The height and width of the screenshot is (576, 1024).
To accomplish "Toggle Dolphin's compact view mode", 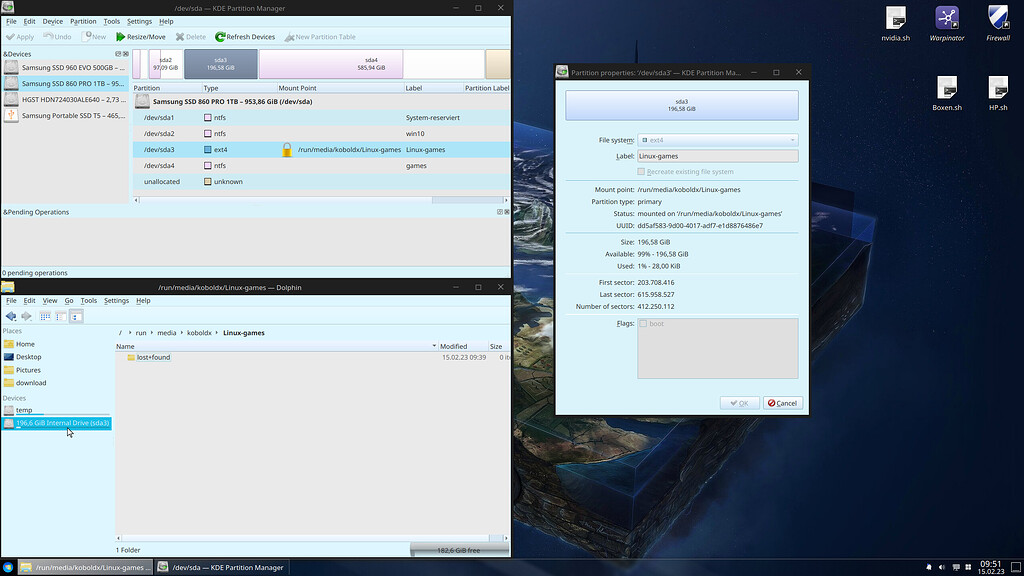I will click(x=61, y=316).
